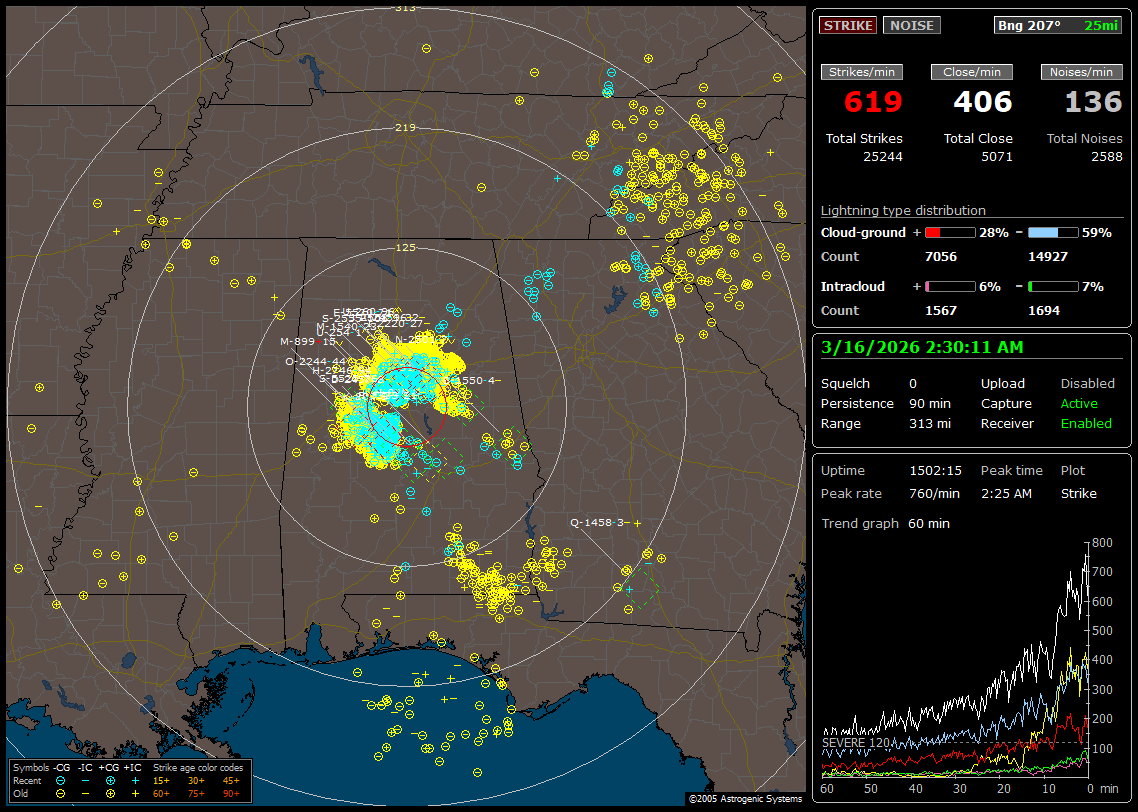
Task: Click the positive intracloud pink bar
Action: tap(949, 286)
